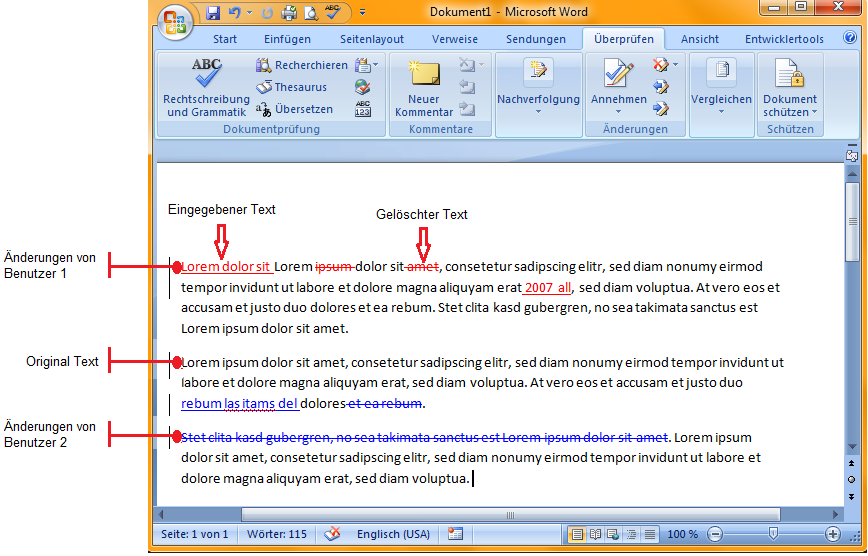Click the Previous Comment icon

pos(467,87)
